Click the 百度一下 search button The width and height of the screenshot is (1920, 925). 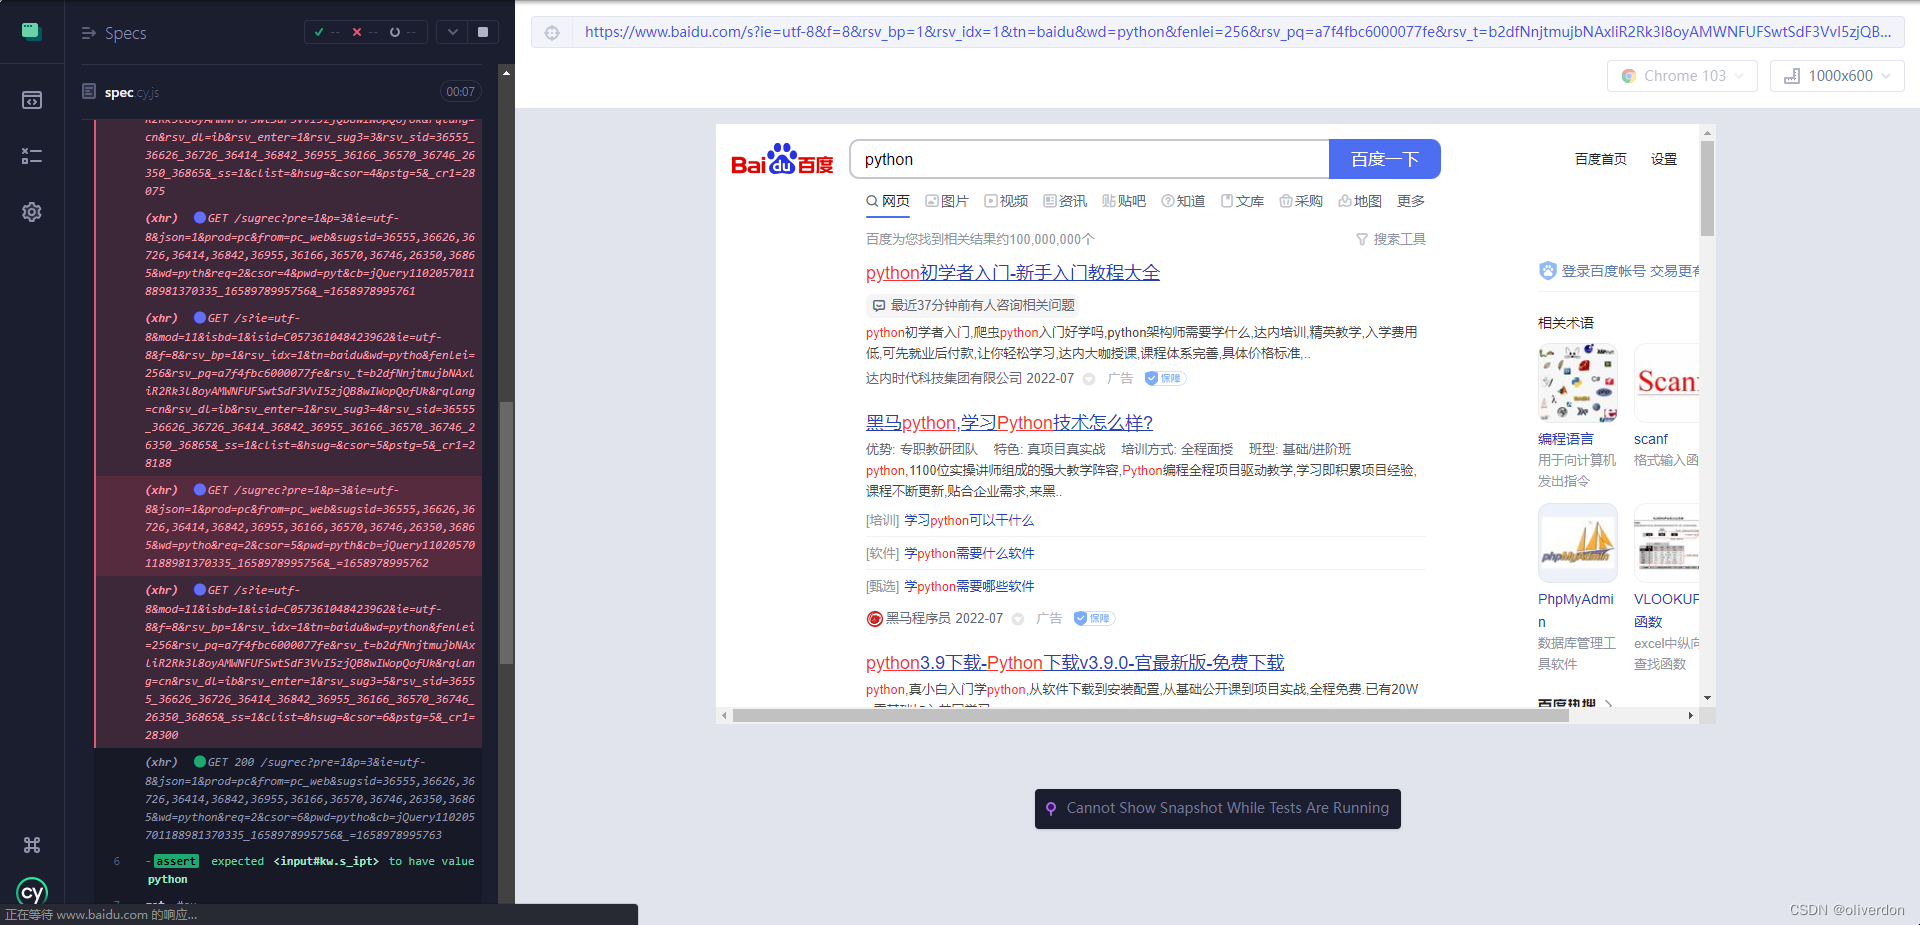coord(1384,159)
